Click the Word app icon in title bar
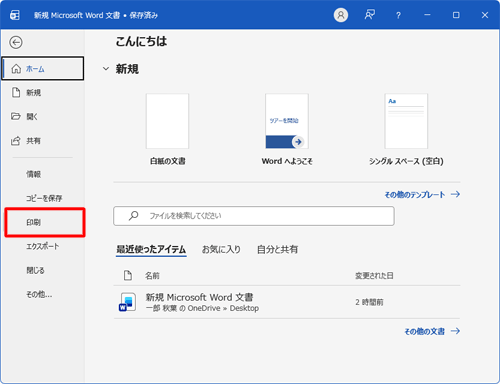This screenshot has width=500, height=384. point(15,15)
